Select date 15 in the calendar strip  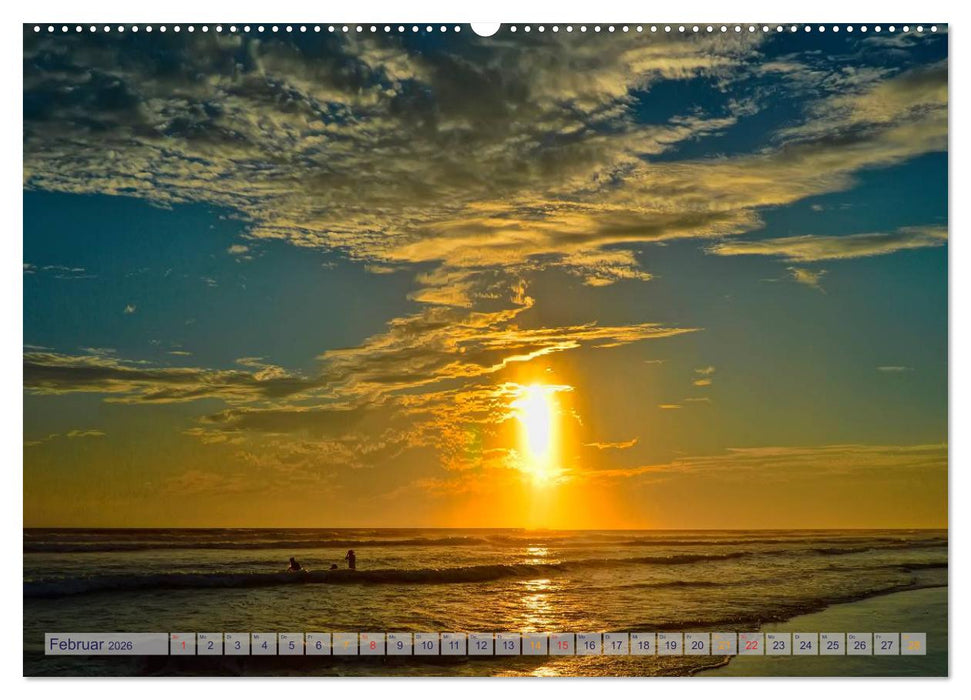[x=562, y=646]
